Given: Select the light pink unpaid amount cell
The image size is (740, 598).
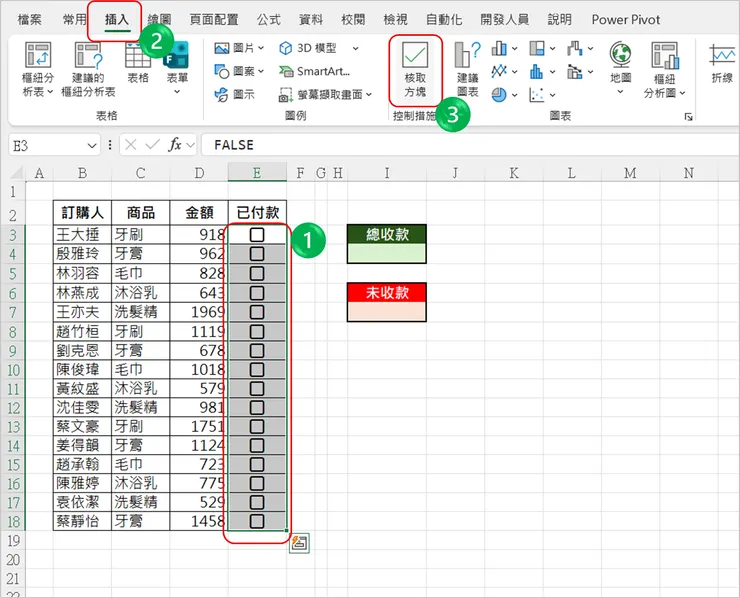Looking at the screenshot, I should click(x=387, y=312).
